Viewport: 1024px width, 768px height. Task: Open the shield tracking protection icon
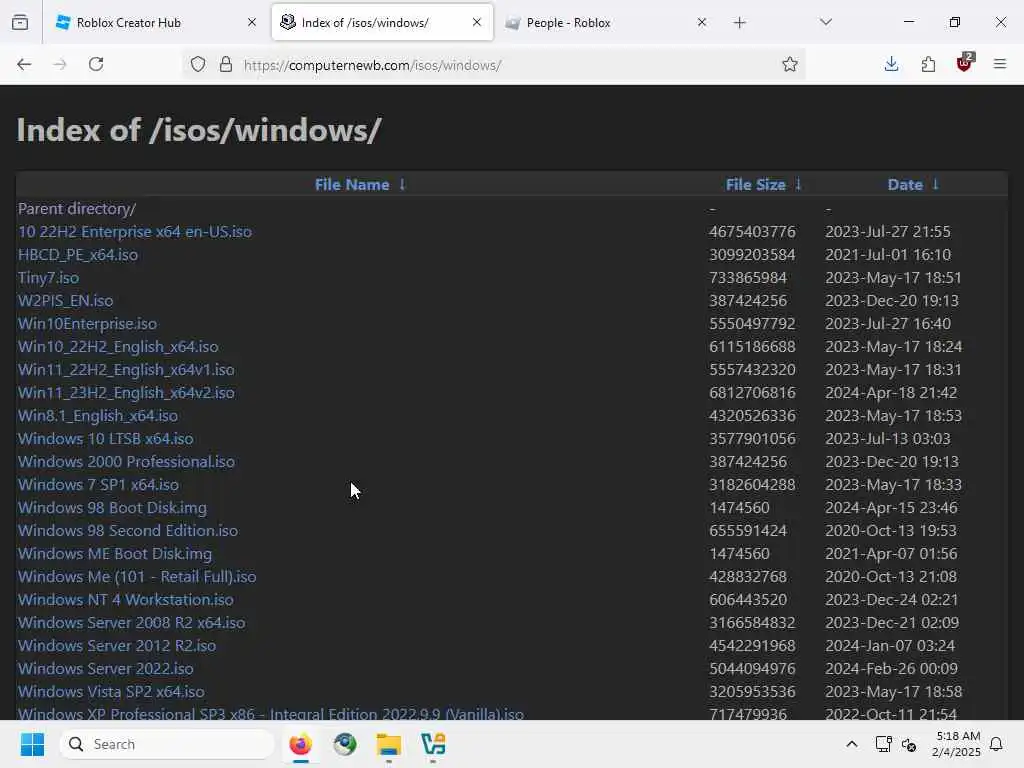198,64
